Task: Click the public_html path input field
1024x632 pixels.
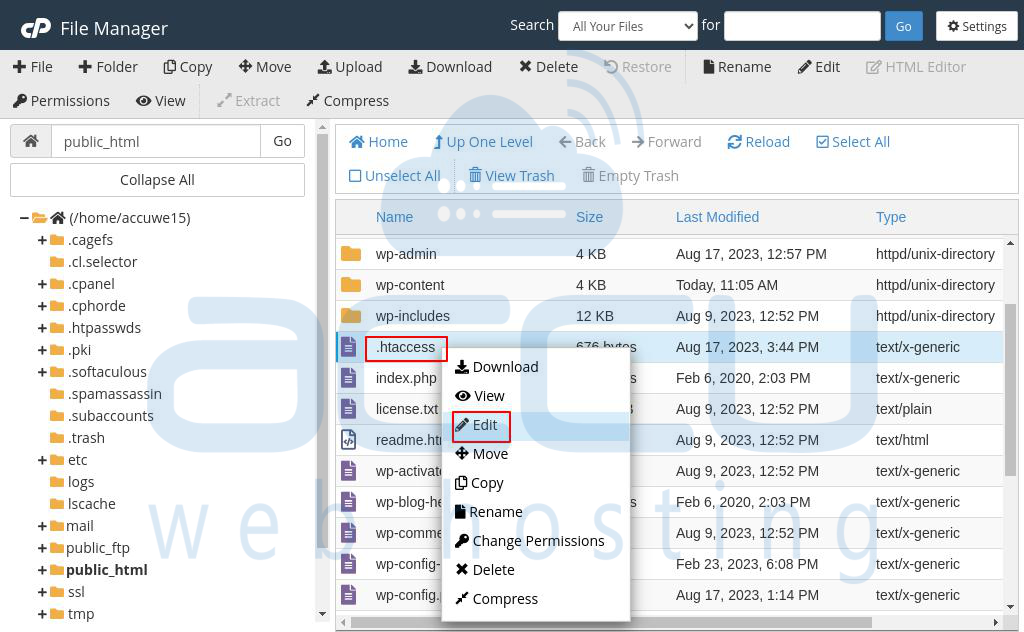Action: (x=156, y=141)
